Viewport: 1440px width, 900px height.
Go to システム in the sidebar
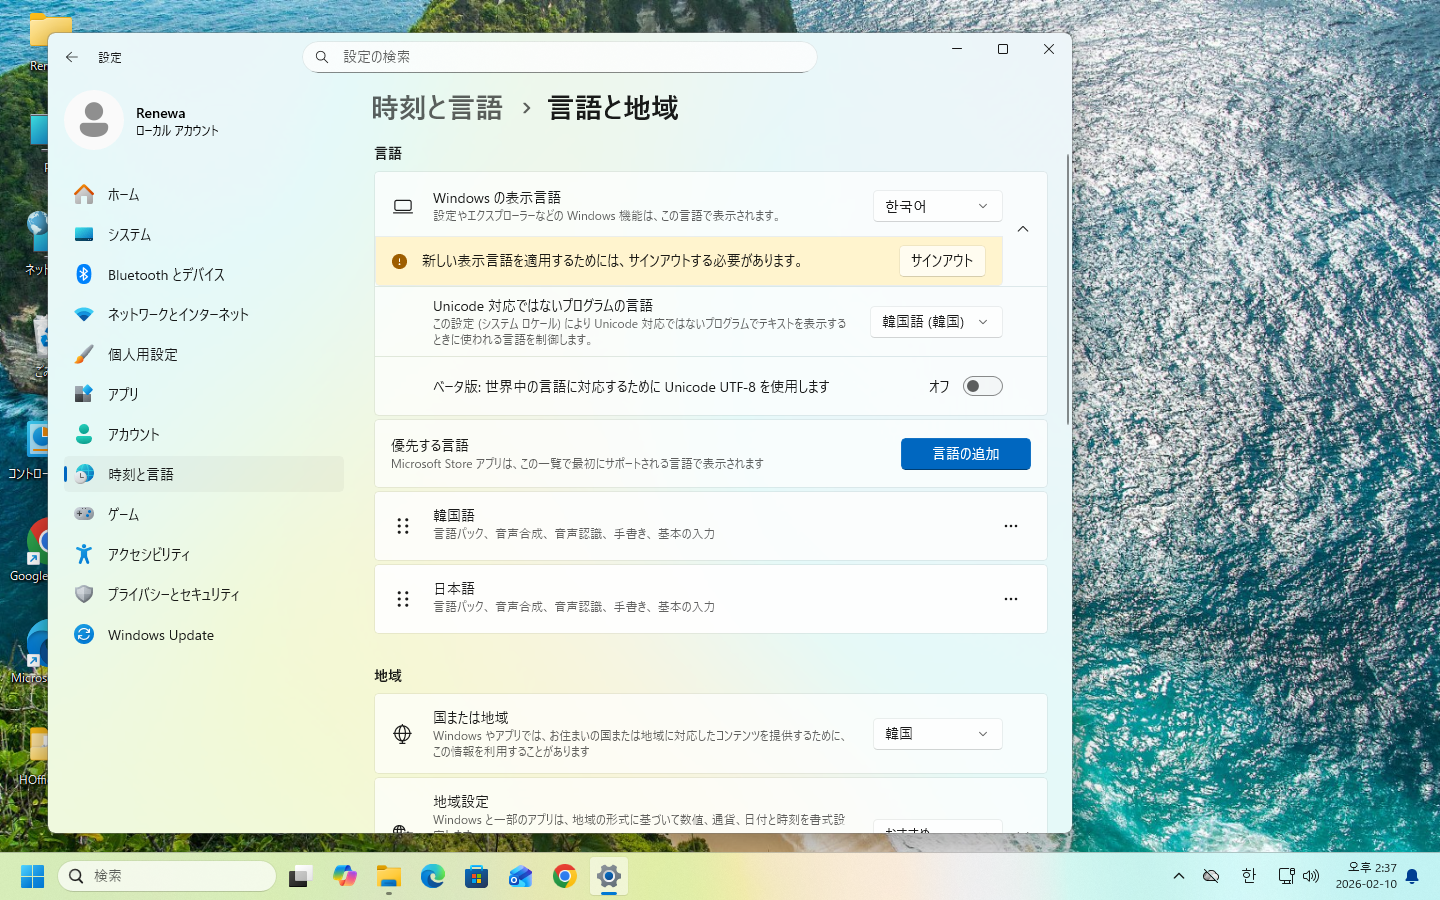pos(129,234)
